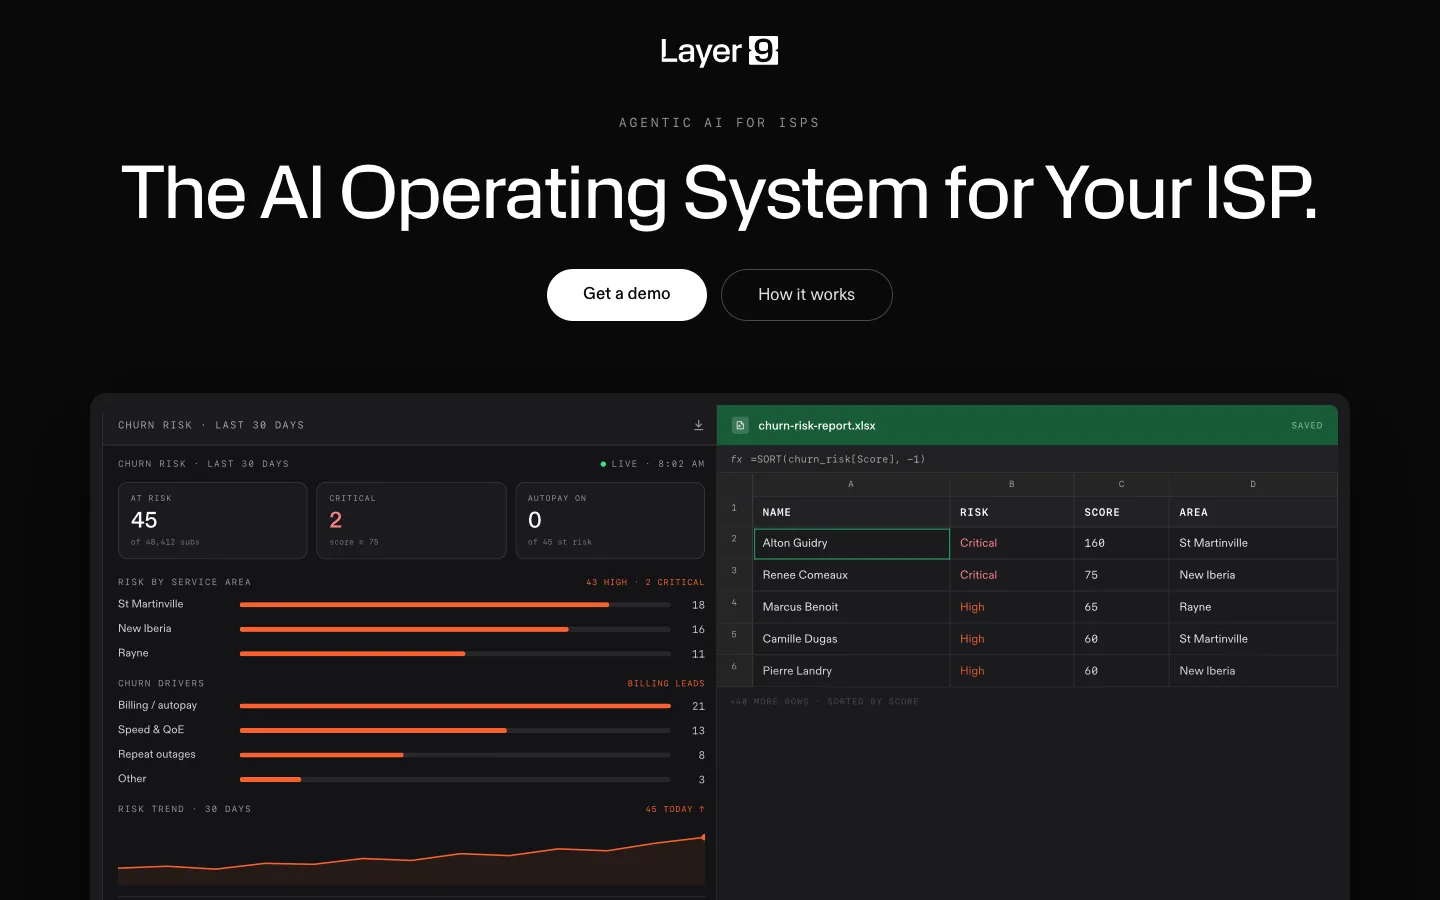Screen dimensions: 1440x900
Task: Click the Other churn driver label
Action: 132,779
